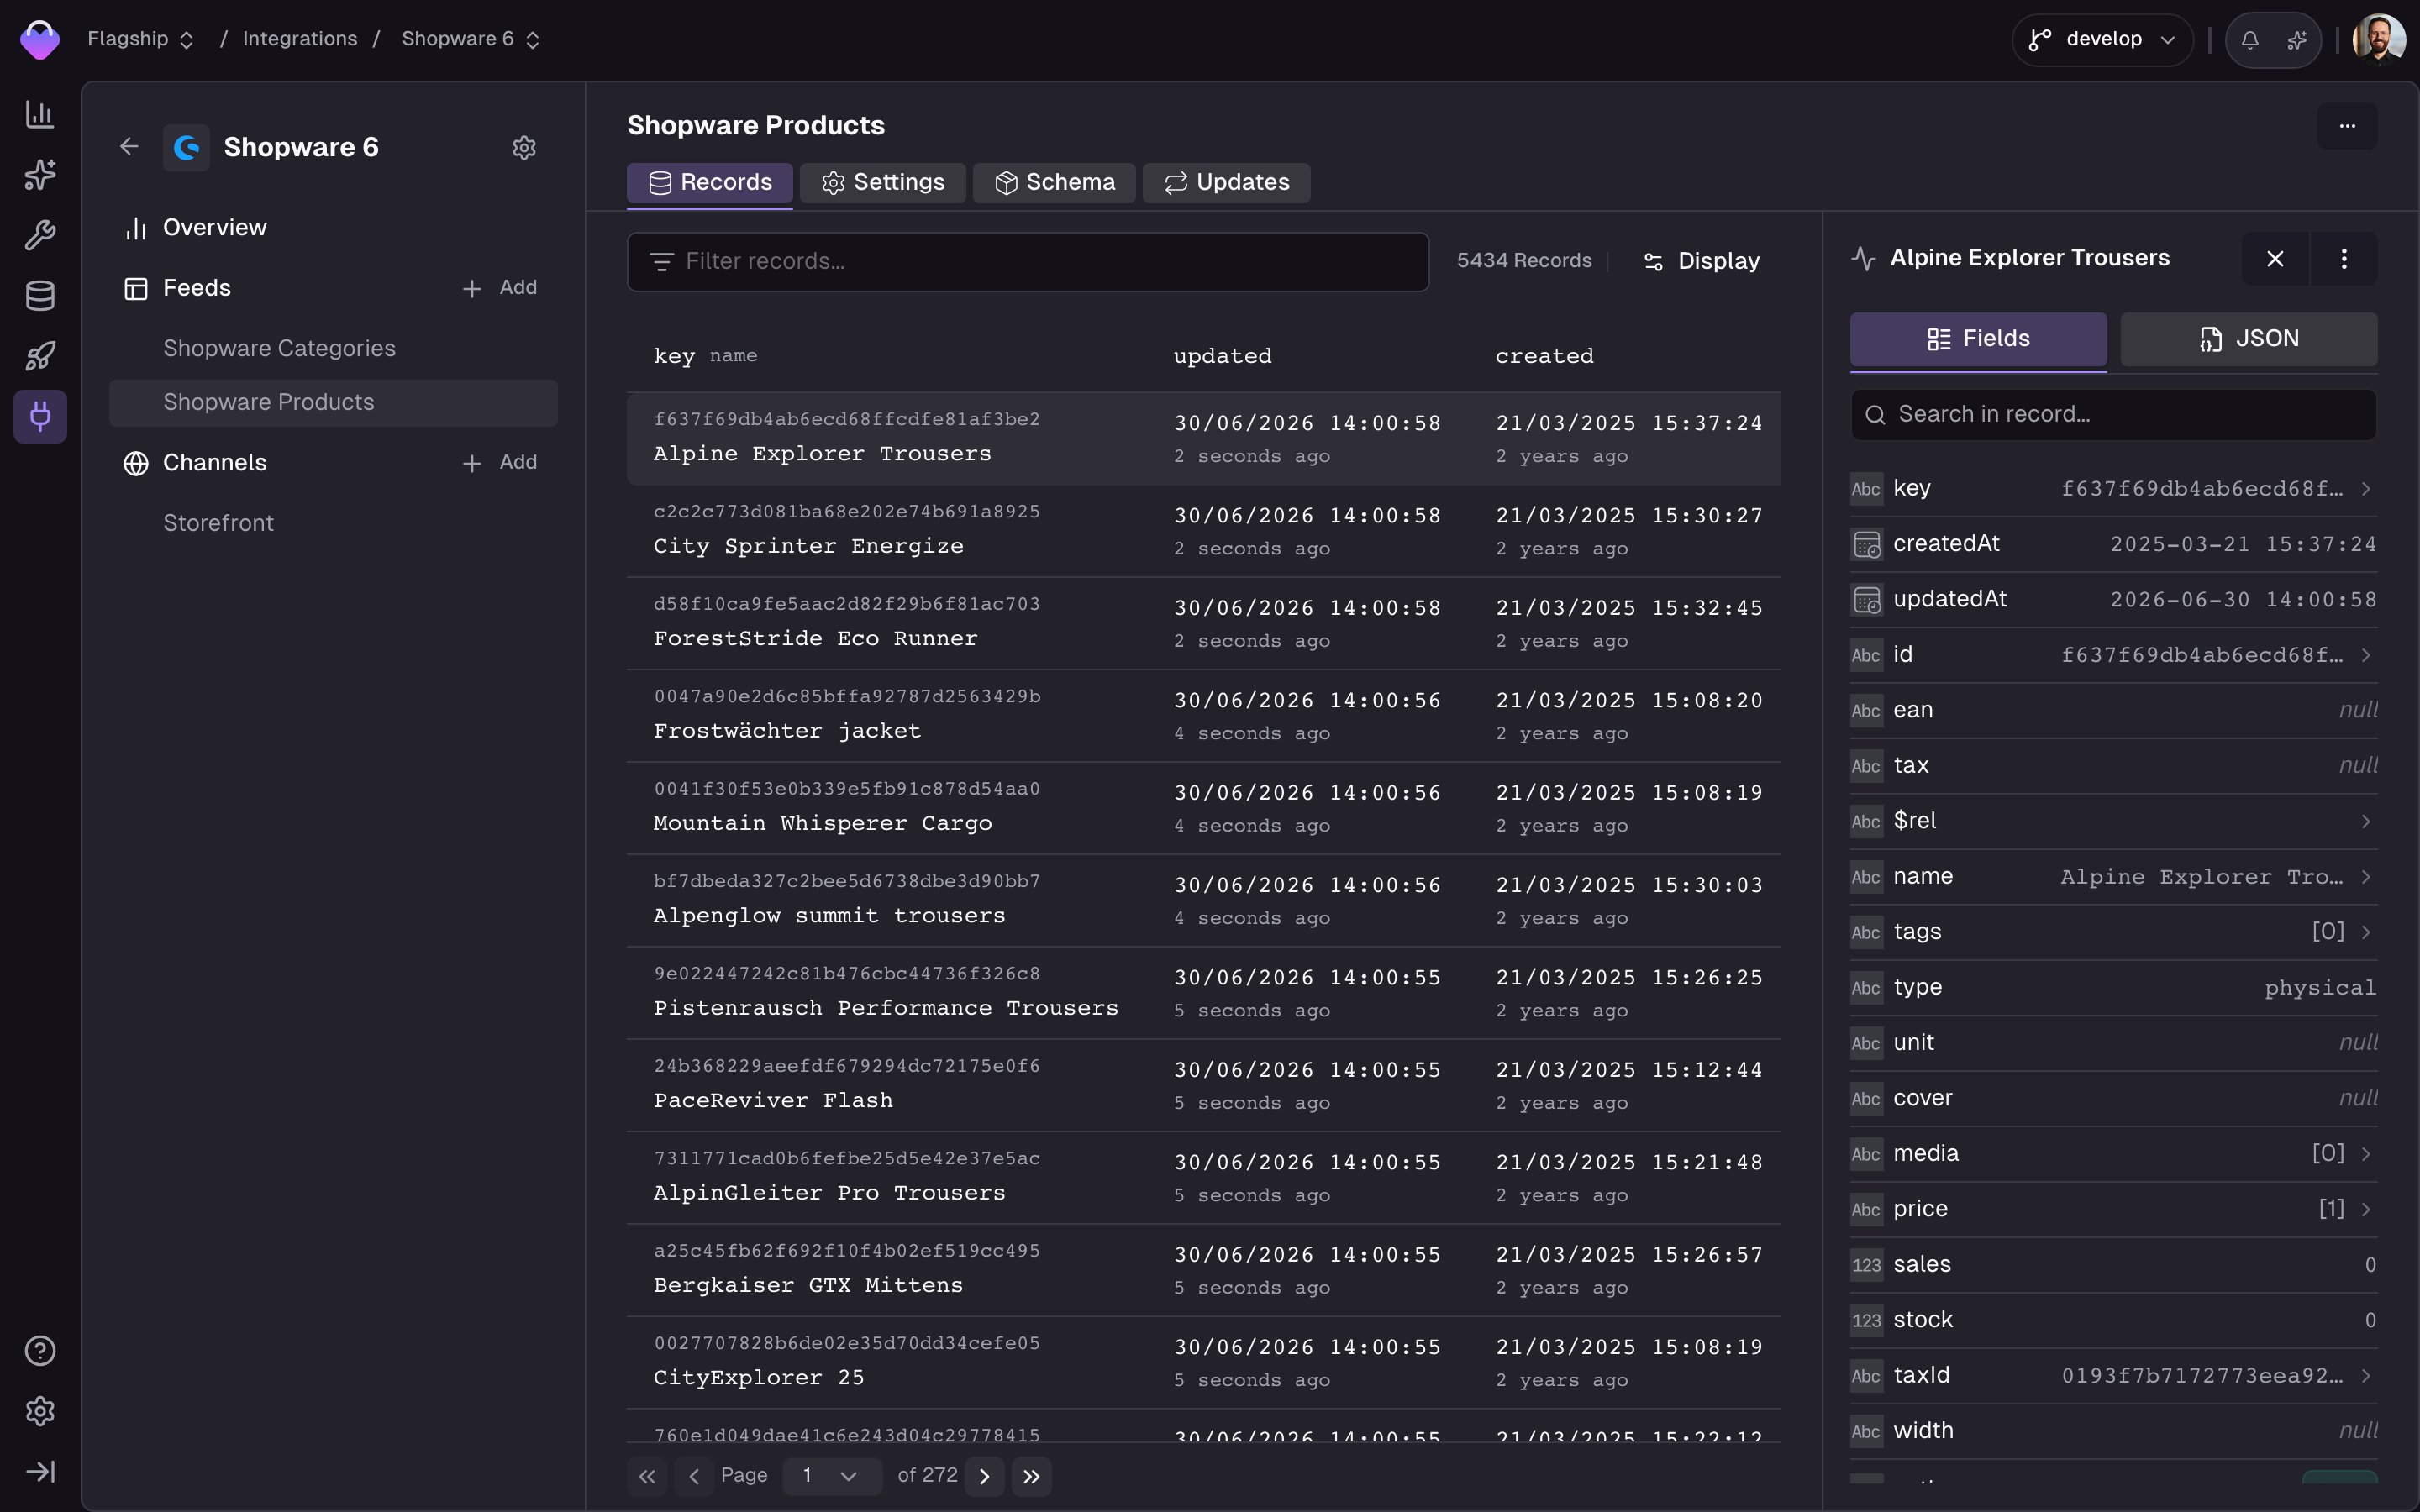The height and width of the screenshot is (1512, 2420).
Task: Open the develop branch dropdown
Action: point(2102,40)
